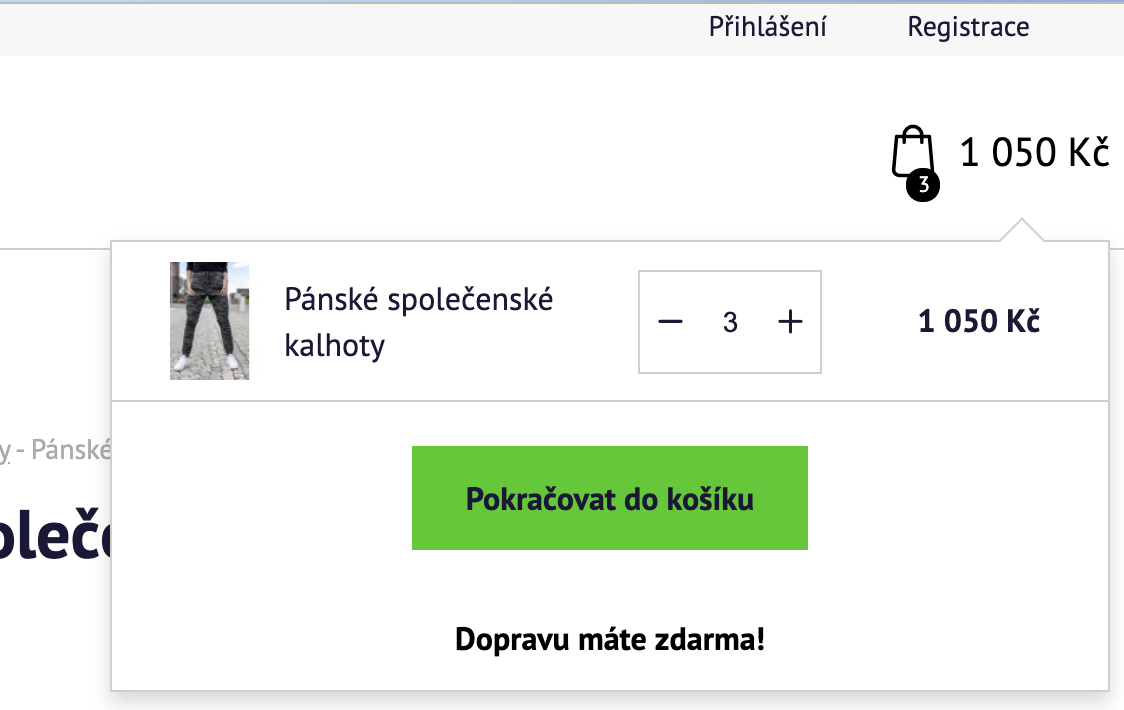Click the empty gray top bar area
Screen dimensions: 1124x710
click(x=350, y=27)
